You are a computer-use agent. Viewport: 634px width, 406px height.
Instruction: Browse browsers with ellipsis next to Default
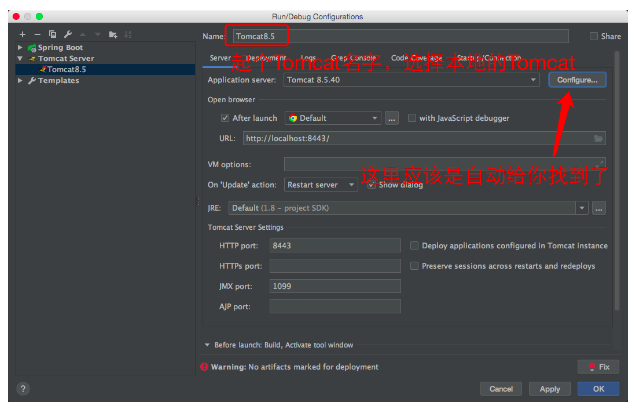(392, 118)
